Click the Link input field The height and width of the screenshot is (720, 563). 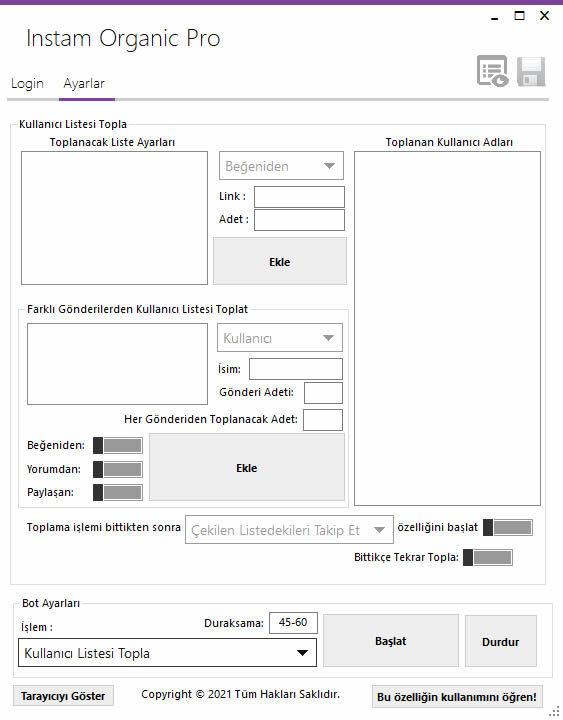[x=299, y=197]
